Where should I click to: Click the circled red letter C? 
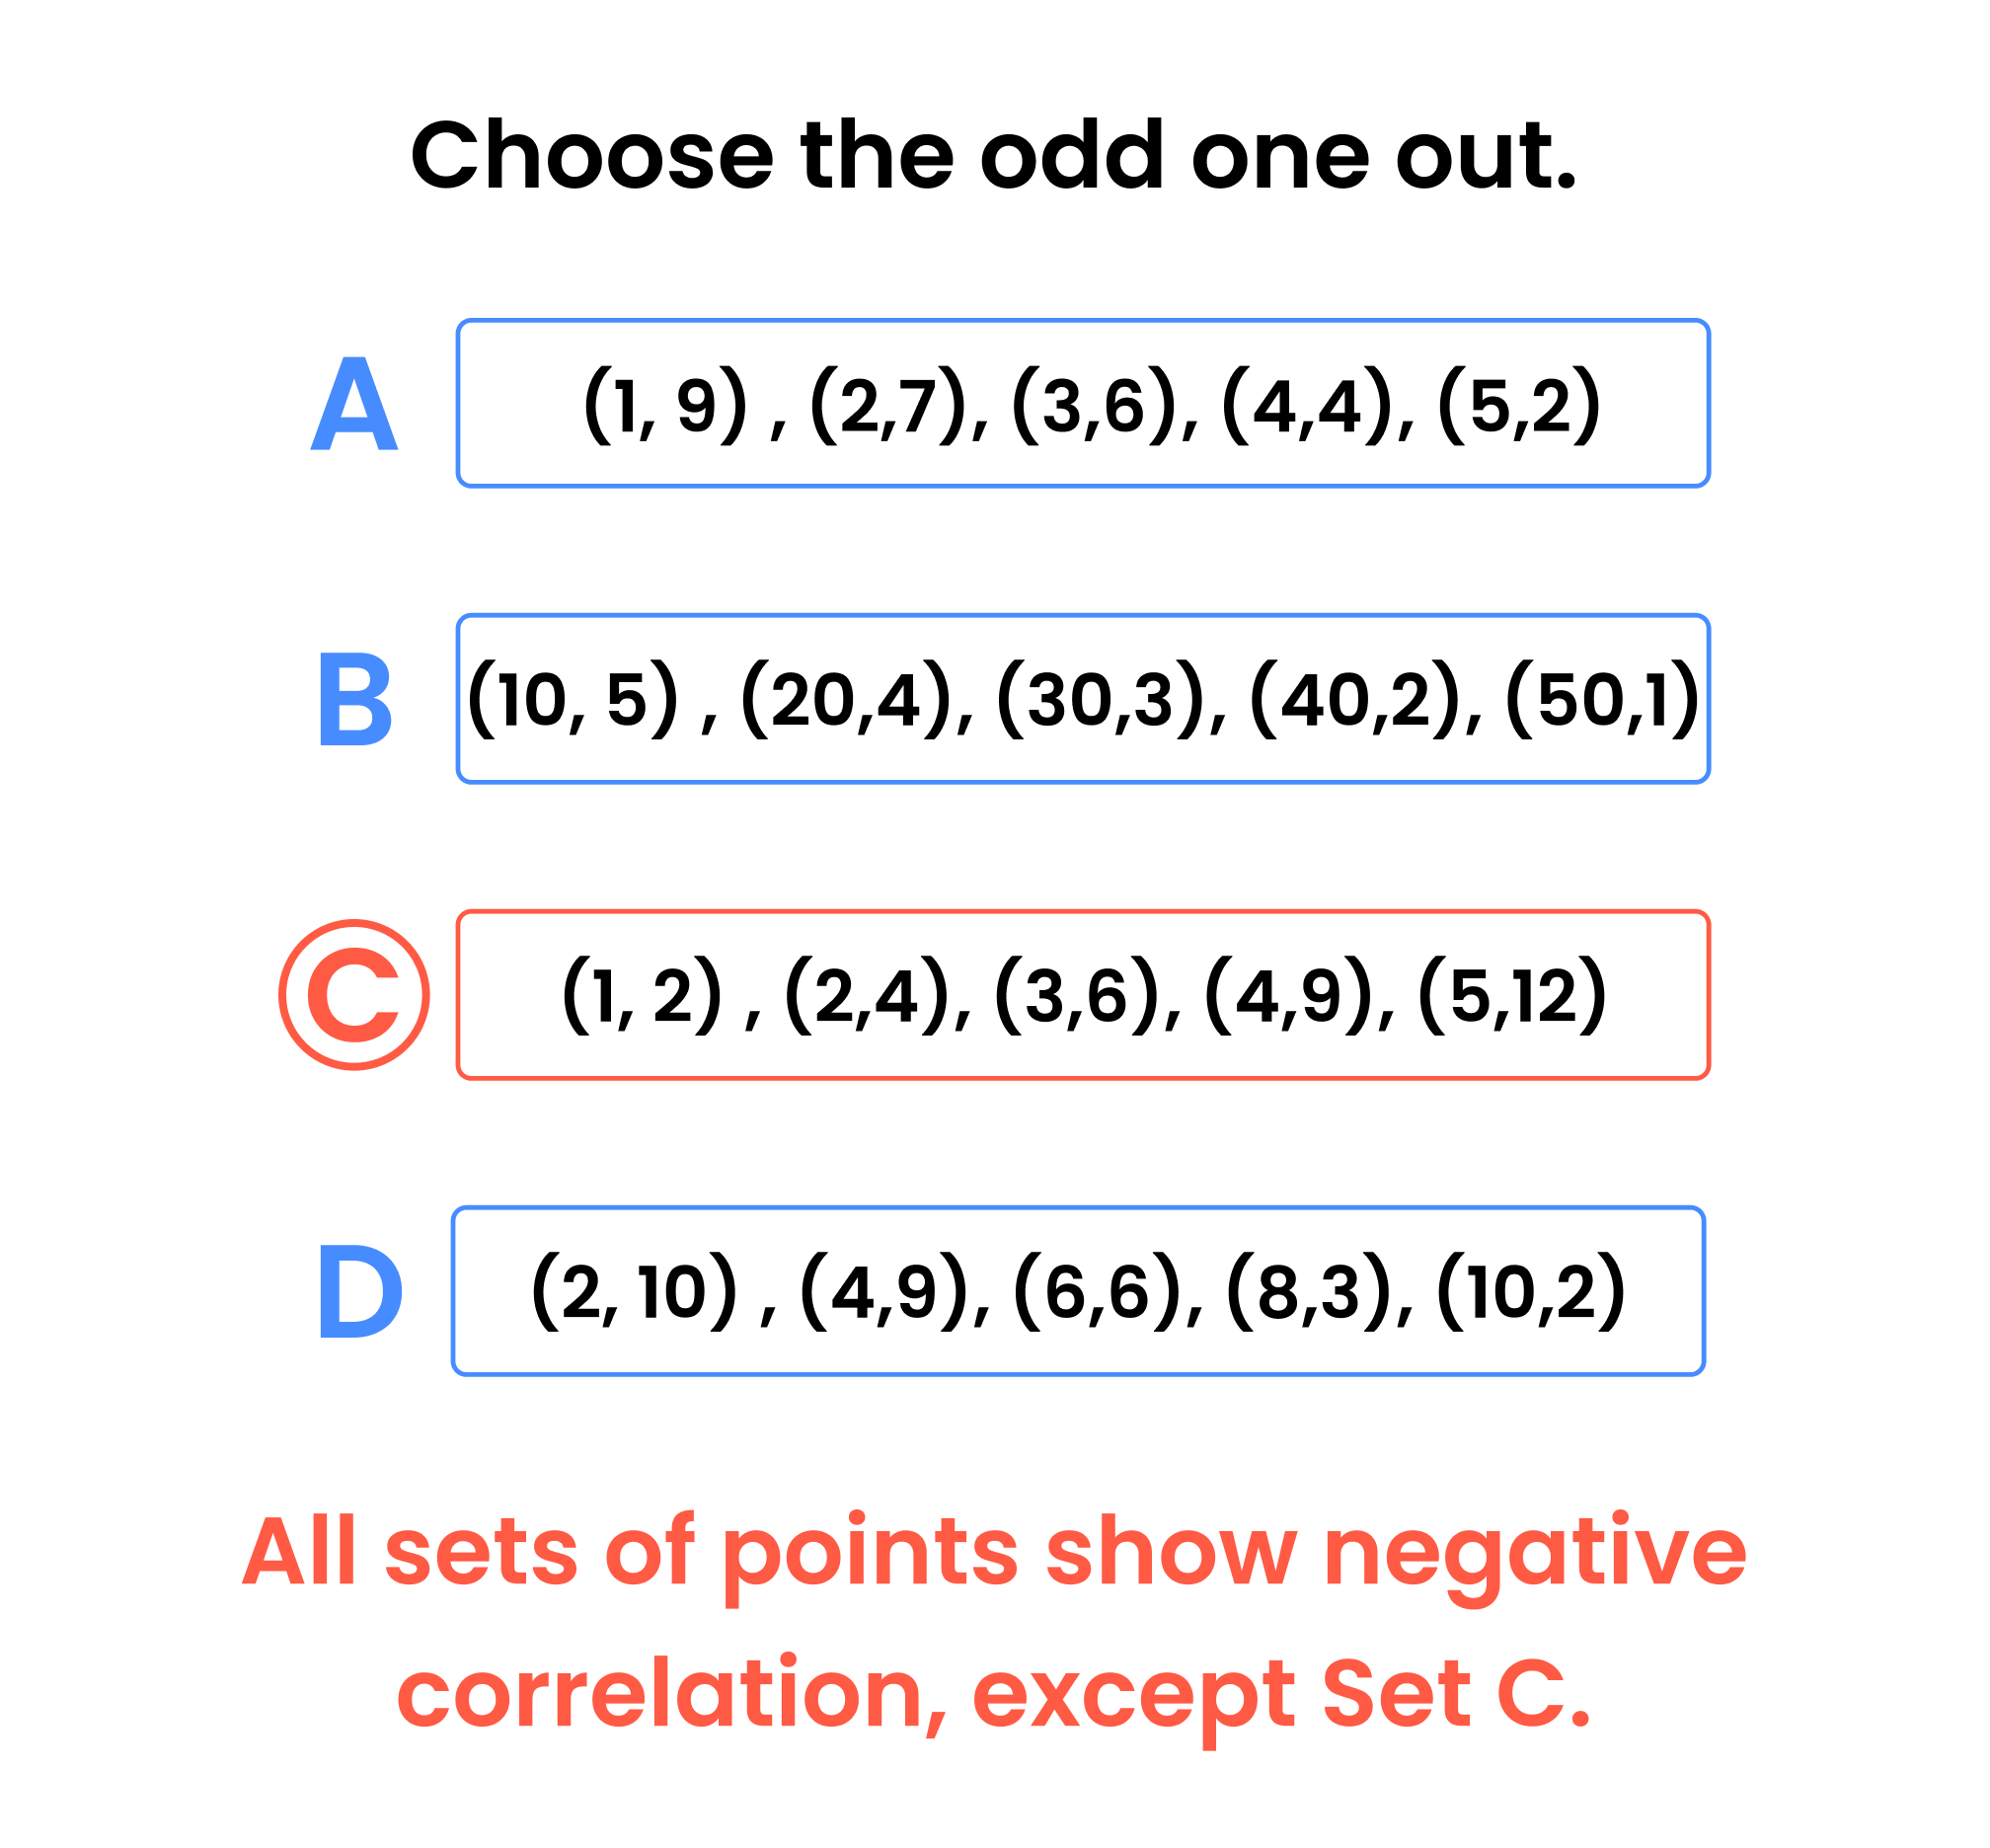354,995
